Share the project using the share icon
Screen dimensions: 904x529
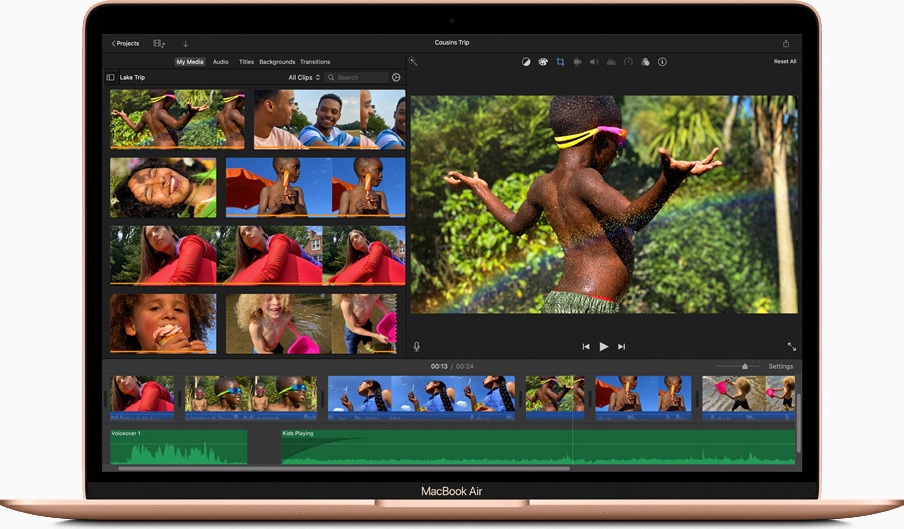(x=786, y=43)
